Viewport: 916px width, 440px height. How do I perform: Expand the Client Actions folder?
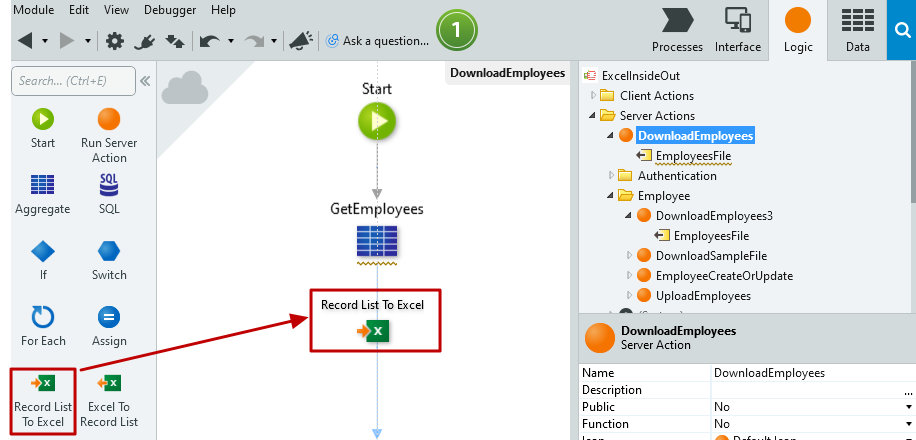pos(594,96)
